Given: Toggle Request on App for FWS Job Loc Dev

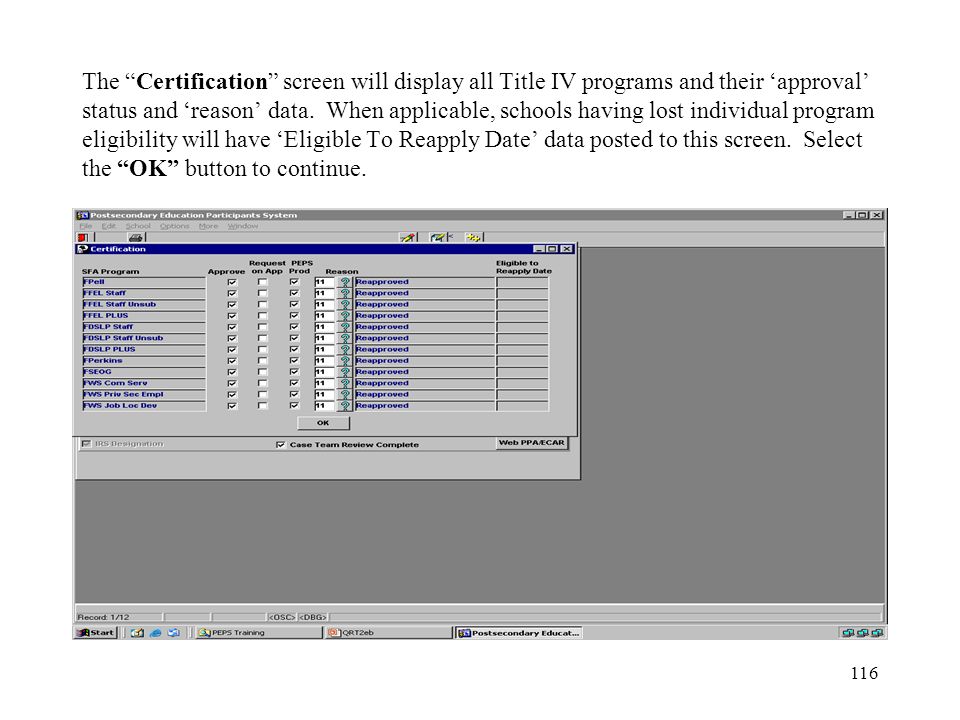Looking at the screenshot, I should click(262, 405).
